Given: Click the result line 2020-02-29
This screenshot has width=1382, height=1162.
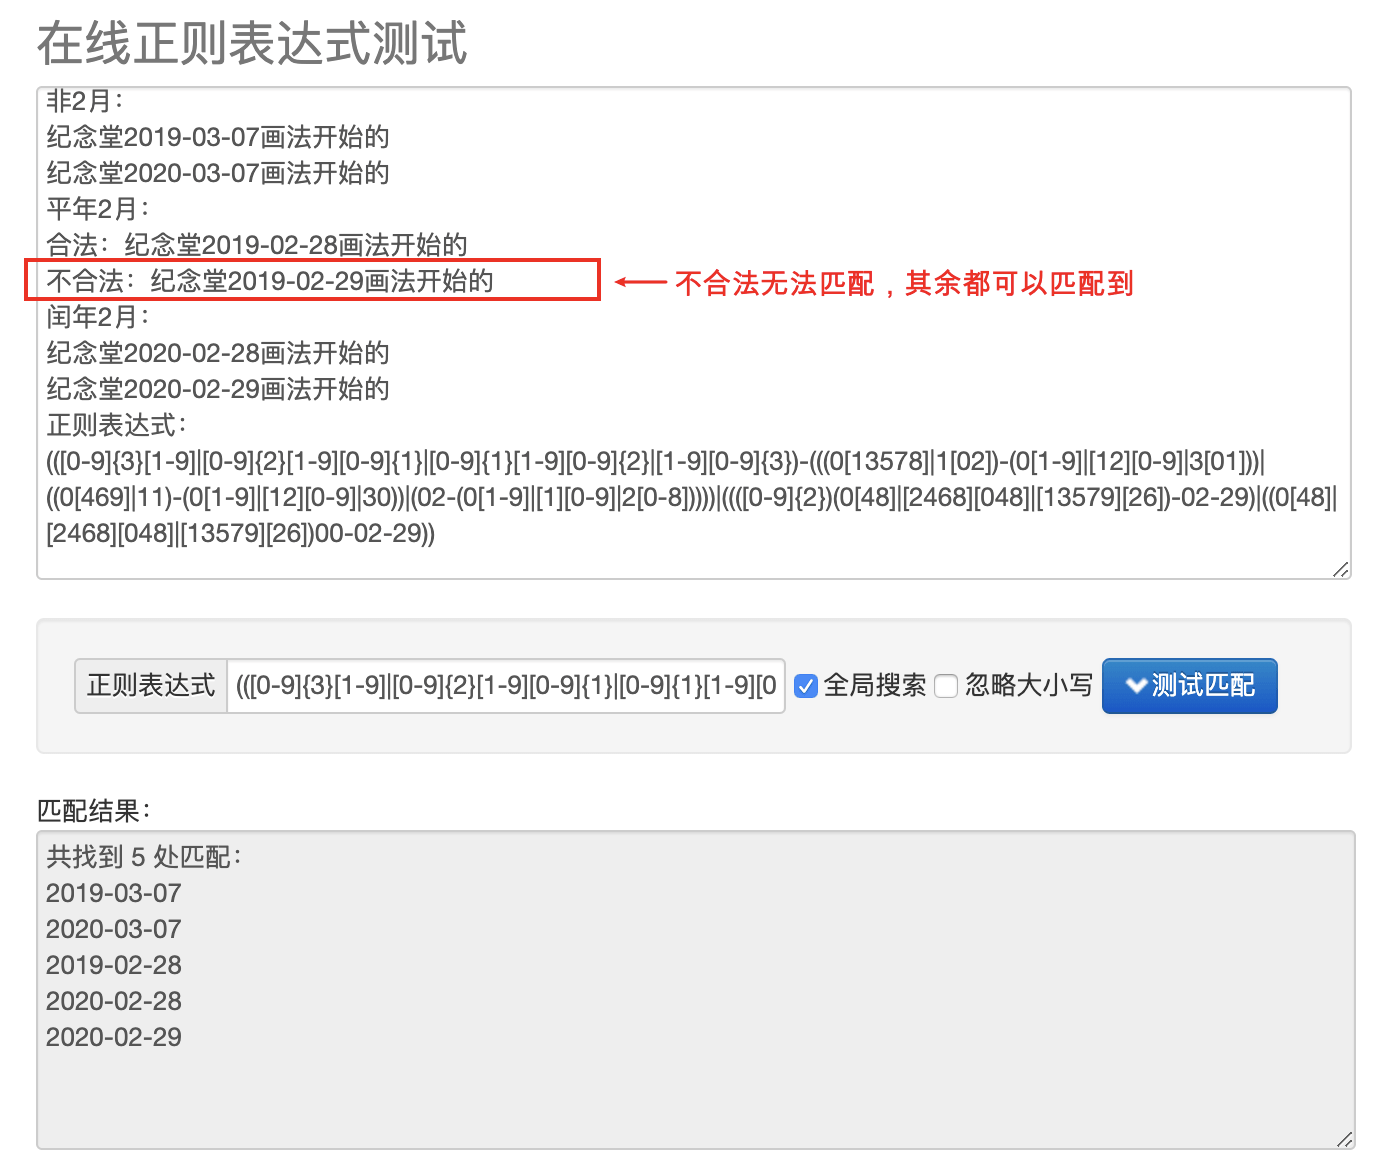Looking at the screenshot, I should click(x=114, y=1037).
